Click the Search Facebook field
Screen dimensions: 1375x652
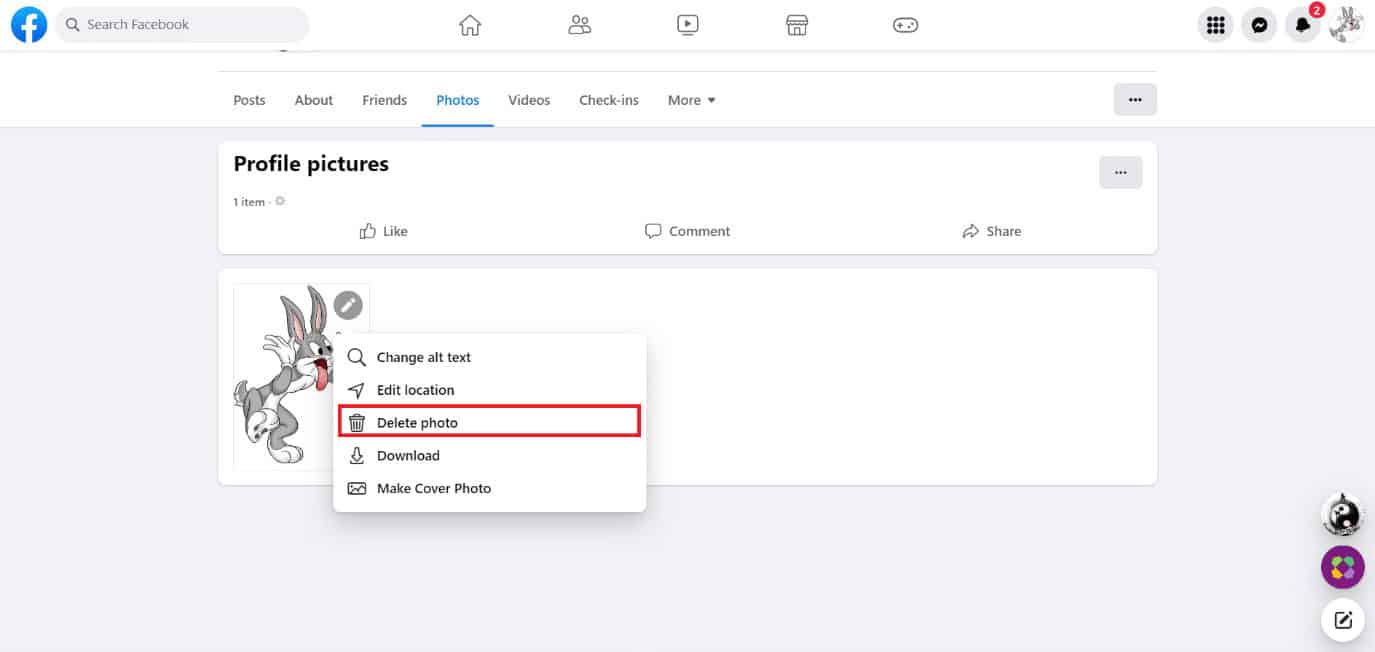click(x=182, y=24)
